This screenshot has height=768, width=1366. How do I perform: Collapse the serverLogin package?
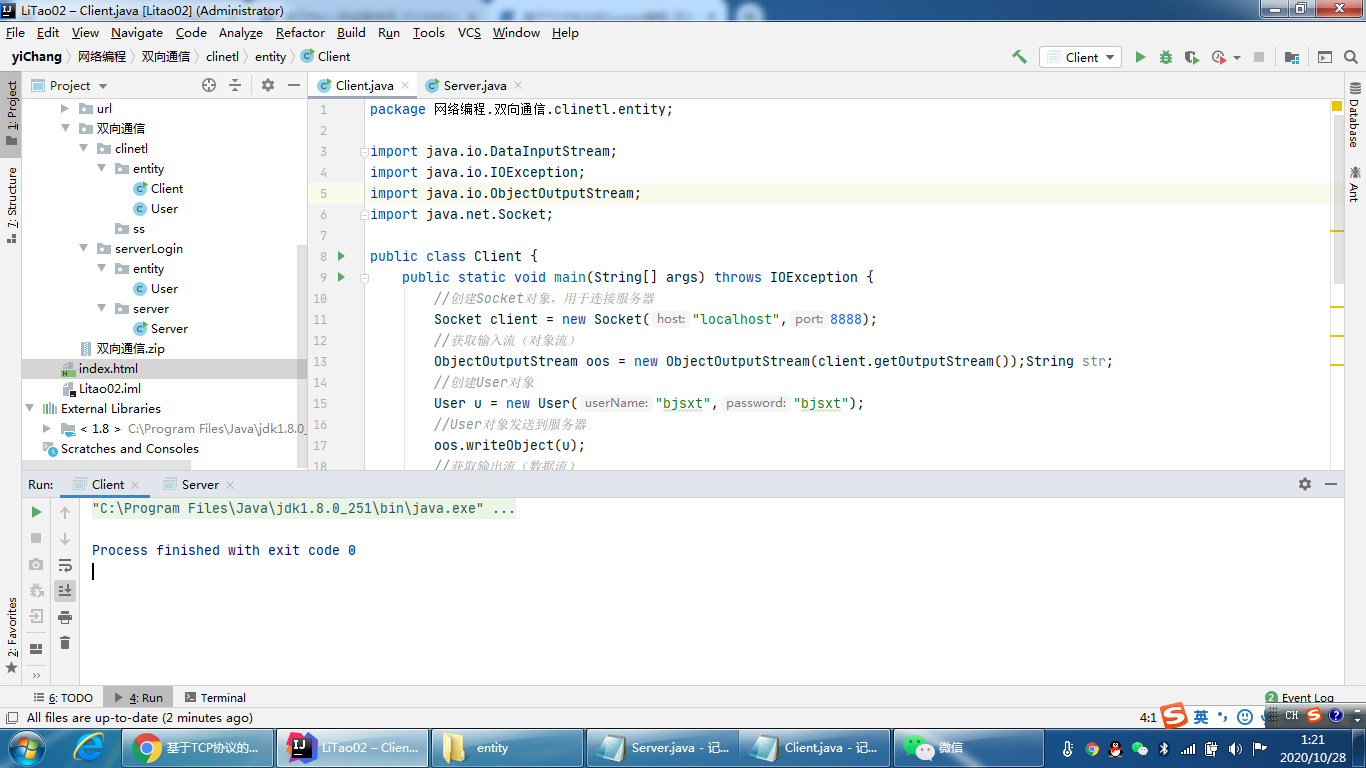[83, 248]
